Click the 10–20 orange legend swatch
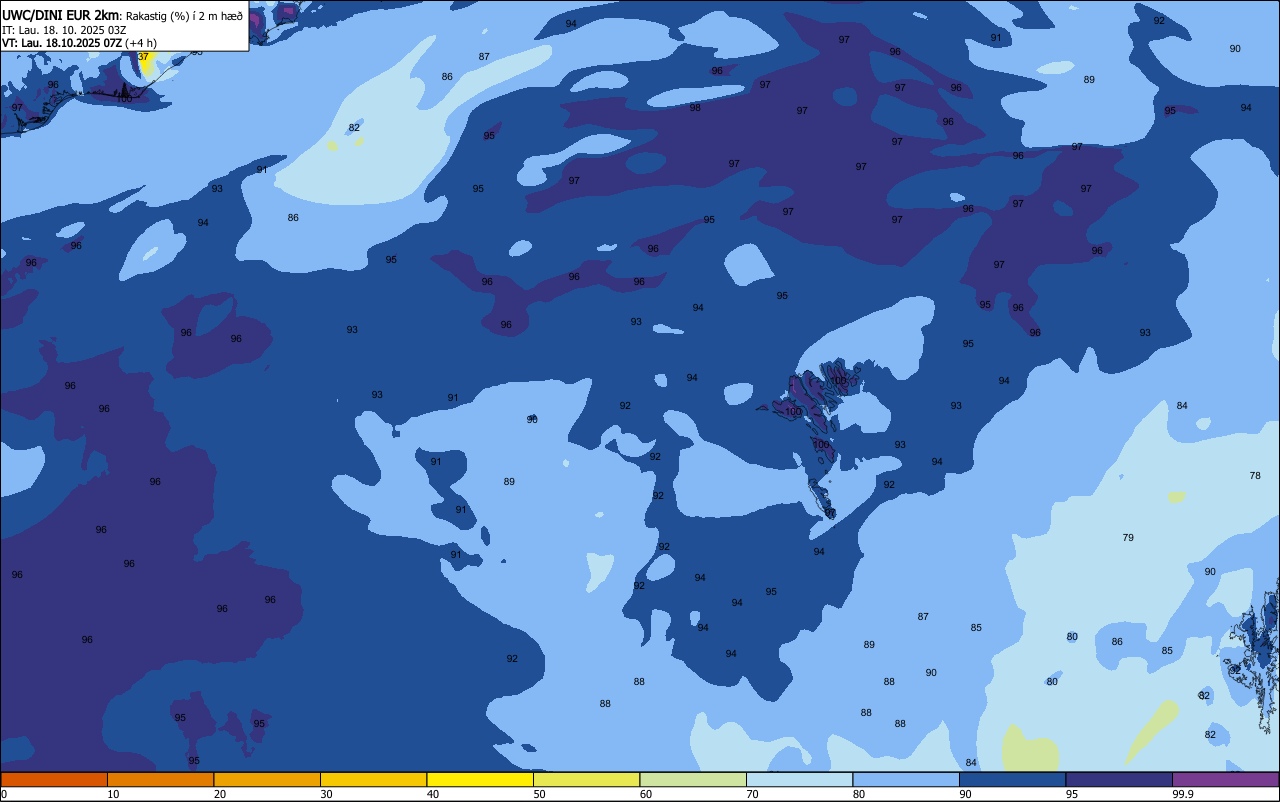This screenshot has width=1280, height=802. 160,779
